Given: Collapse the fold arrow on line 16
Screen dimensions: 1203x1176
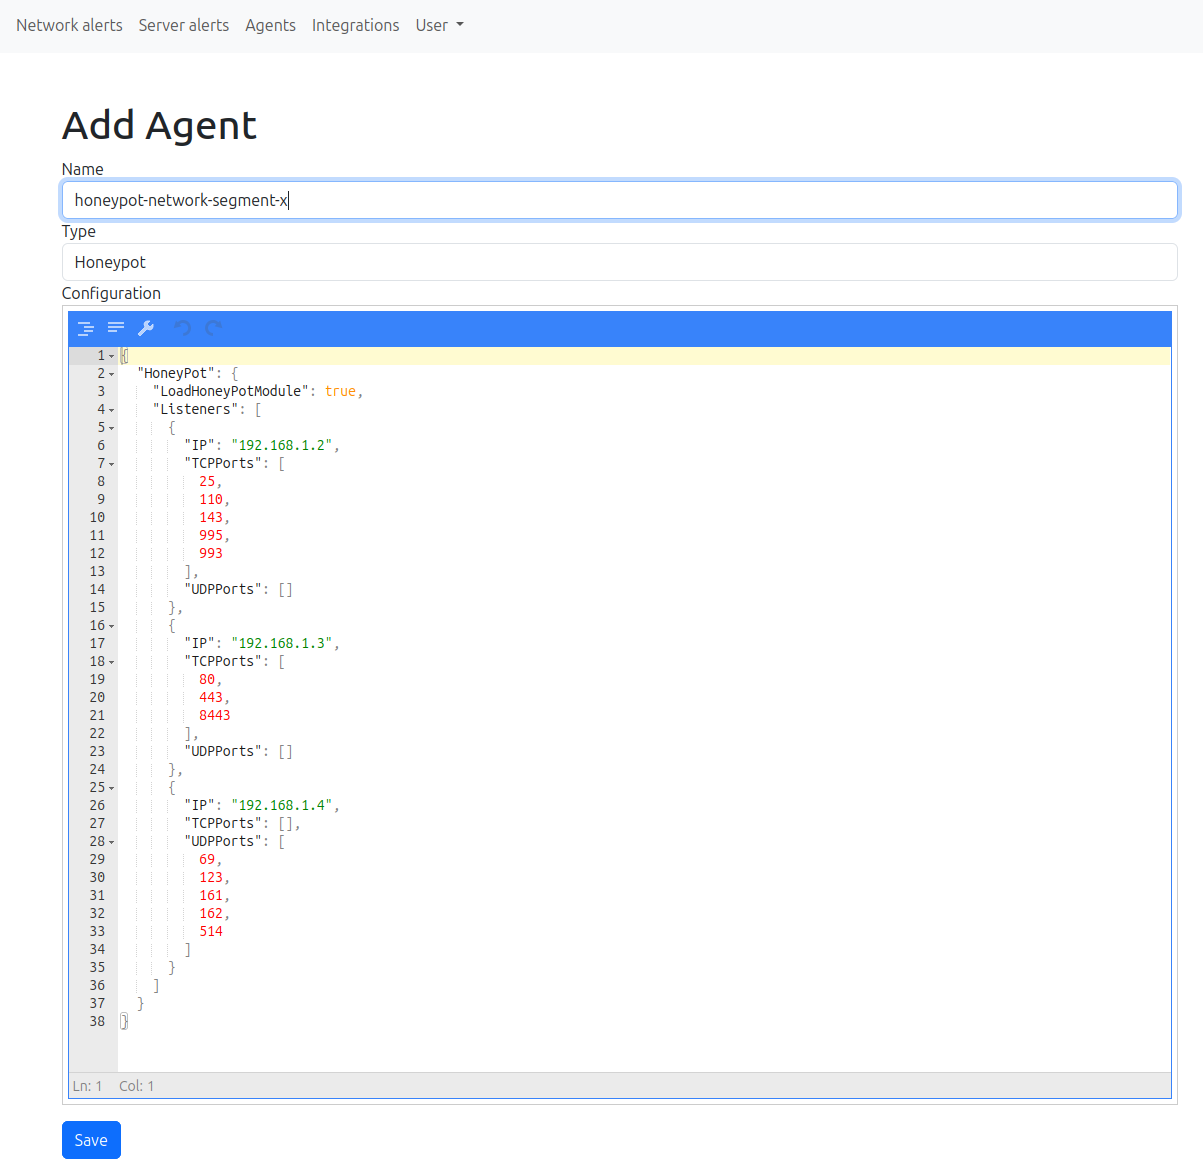Looking at the screenshot, I should tap(112, 626).
